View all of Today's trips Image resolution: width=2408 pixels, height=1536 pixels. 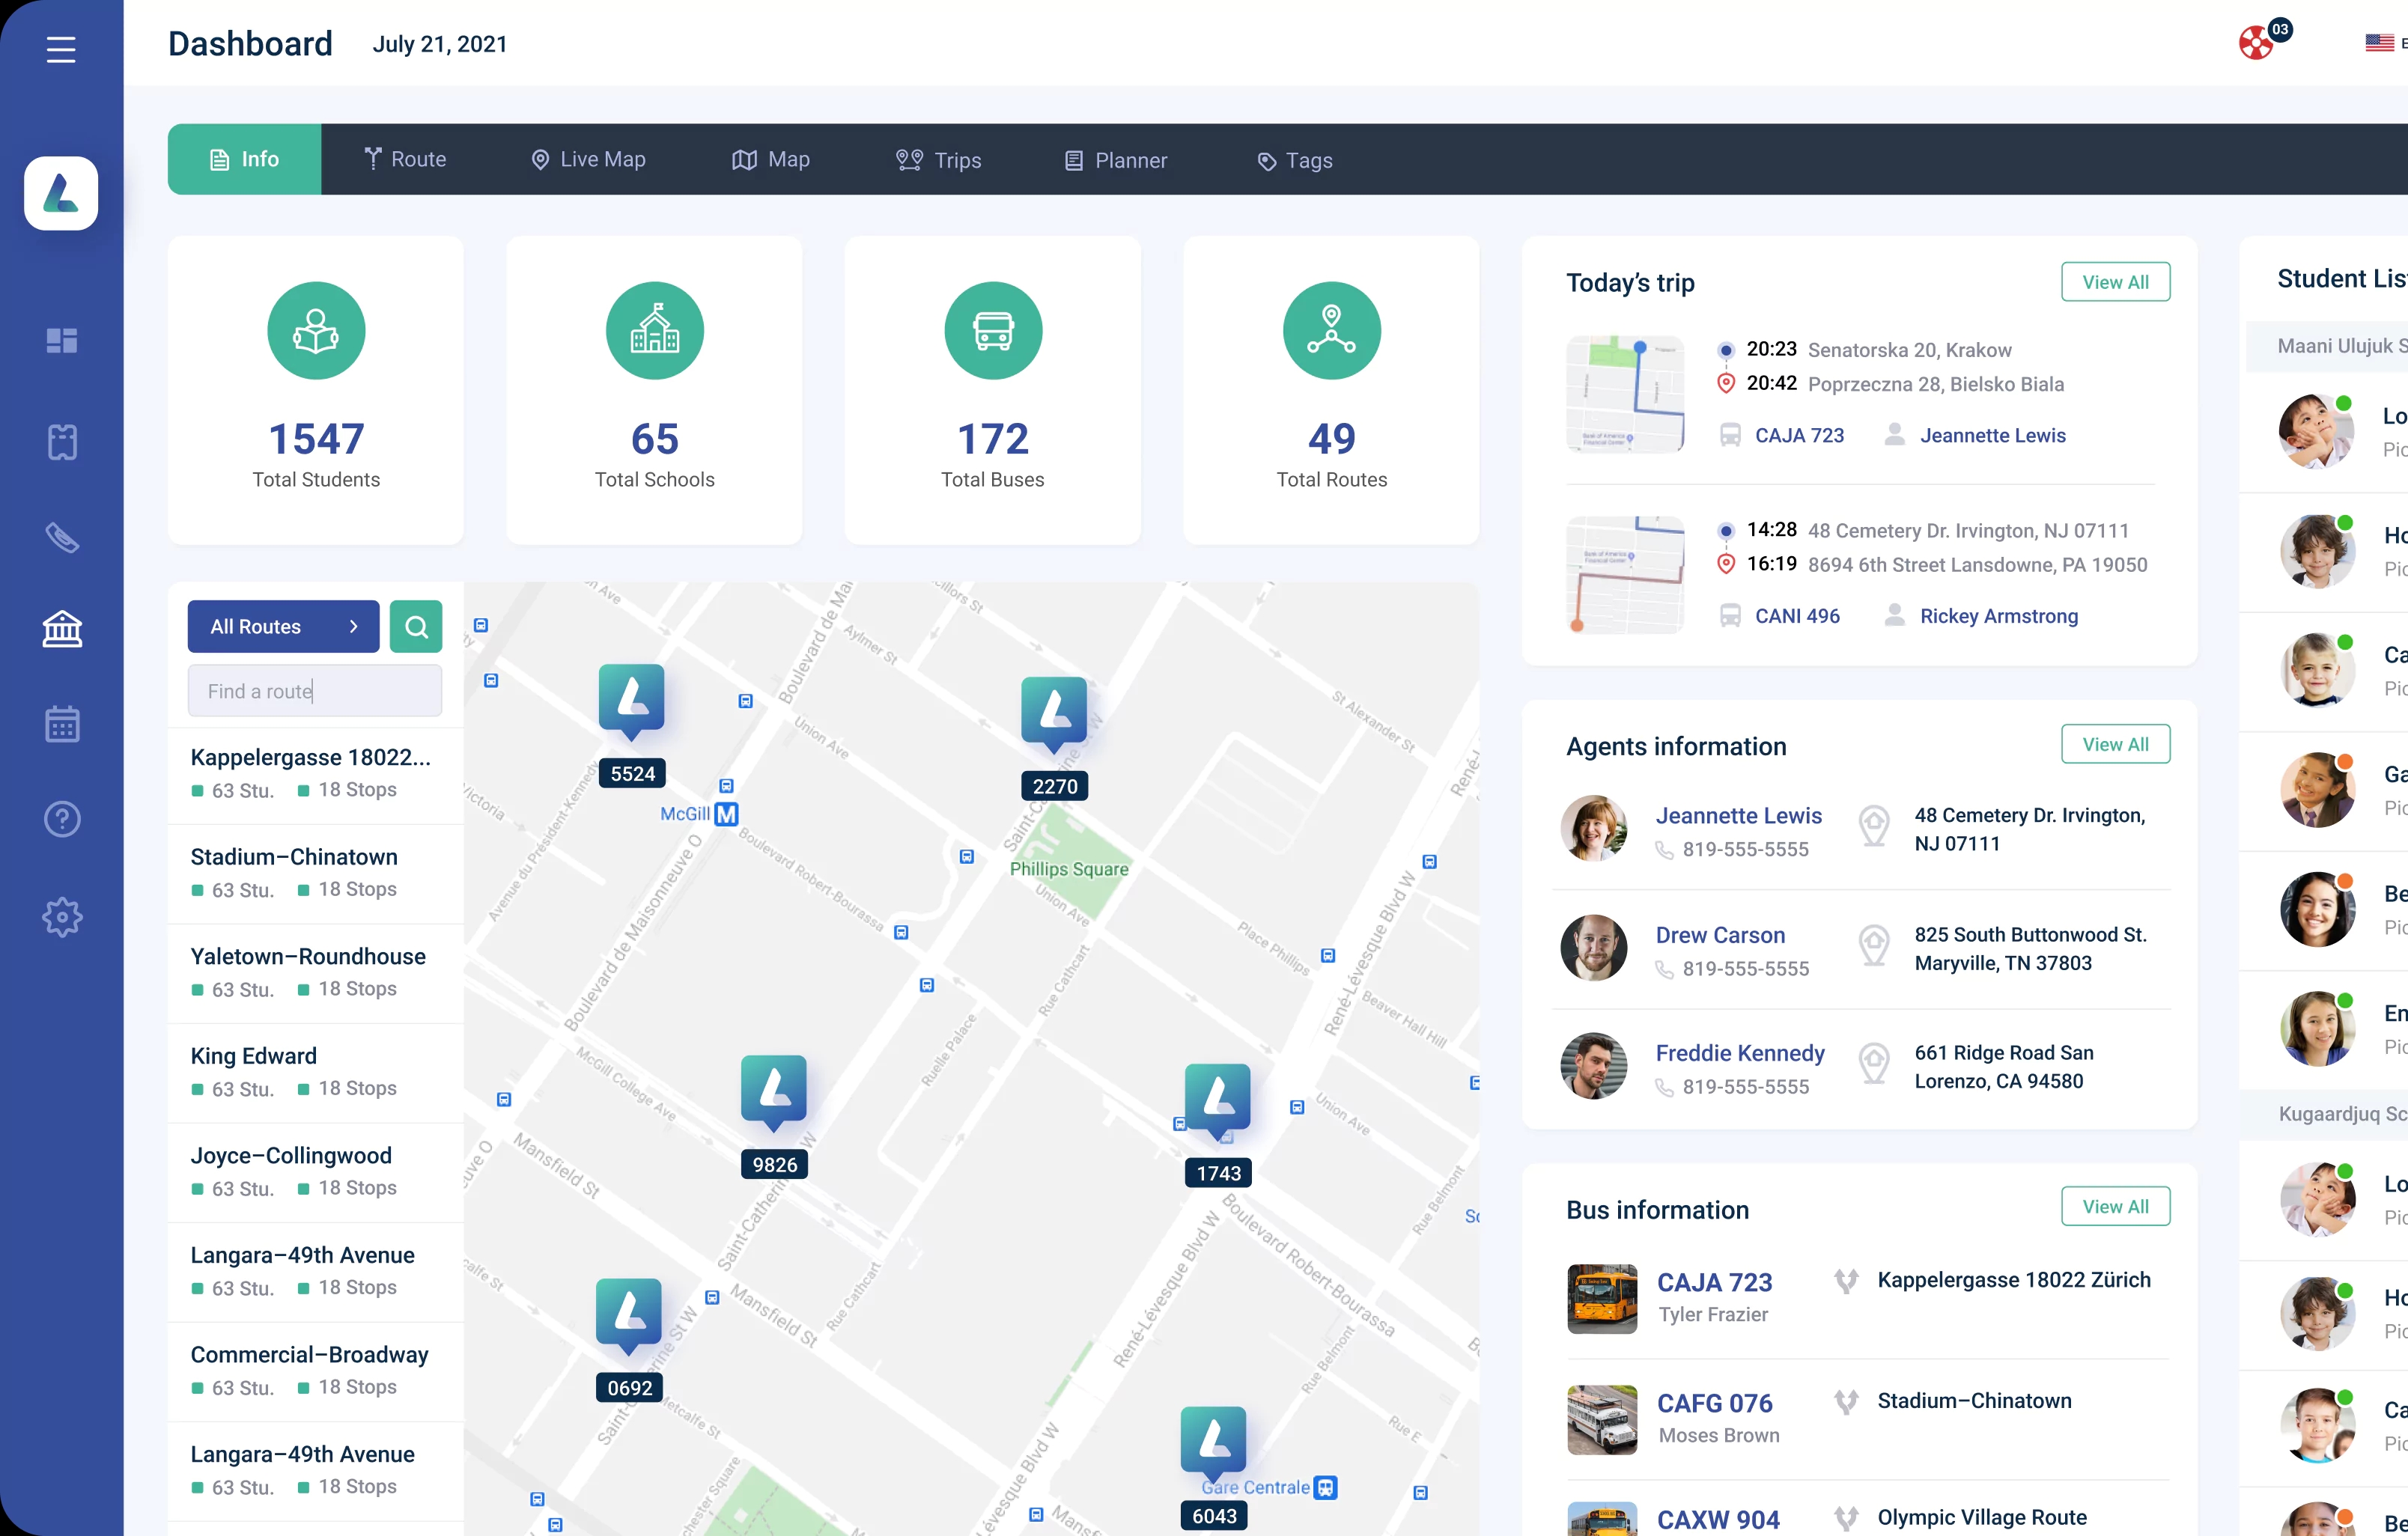point(2115,282)
